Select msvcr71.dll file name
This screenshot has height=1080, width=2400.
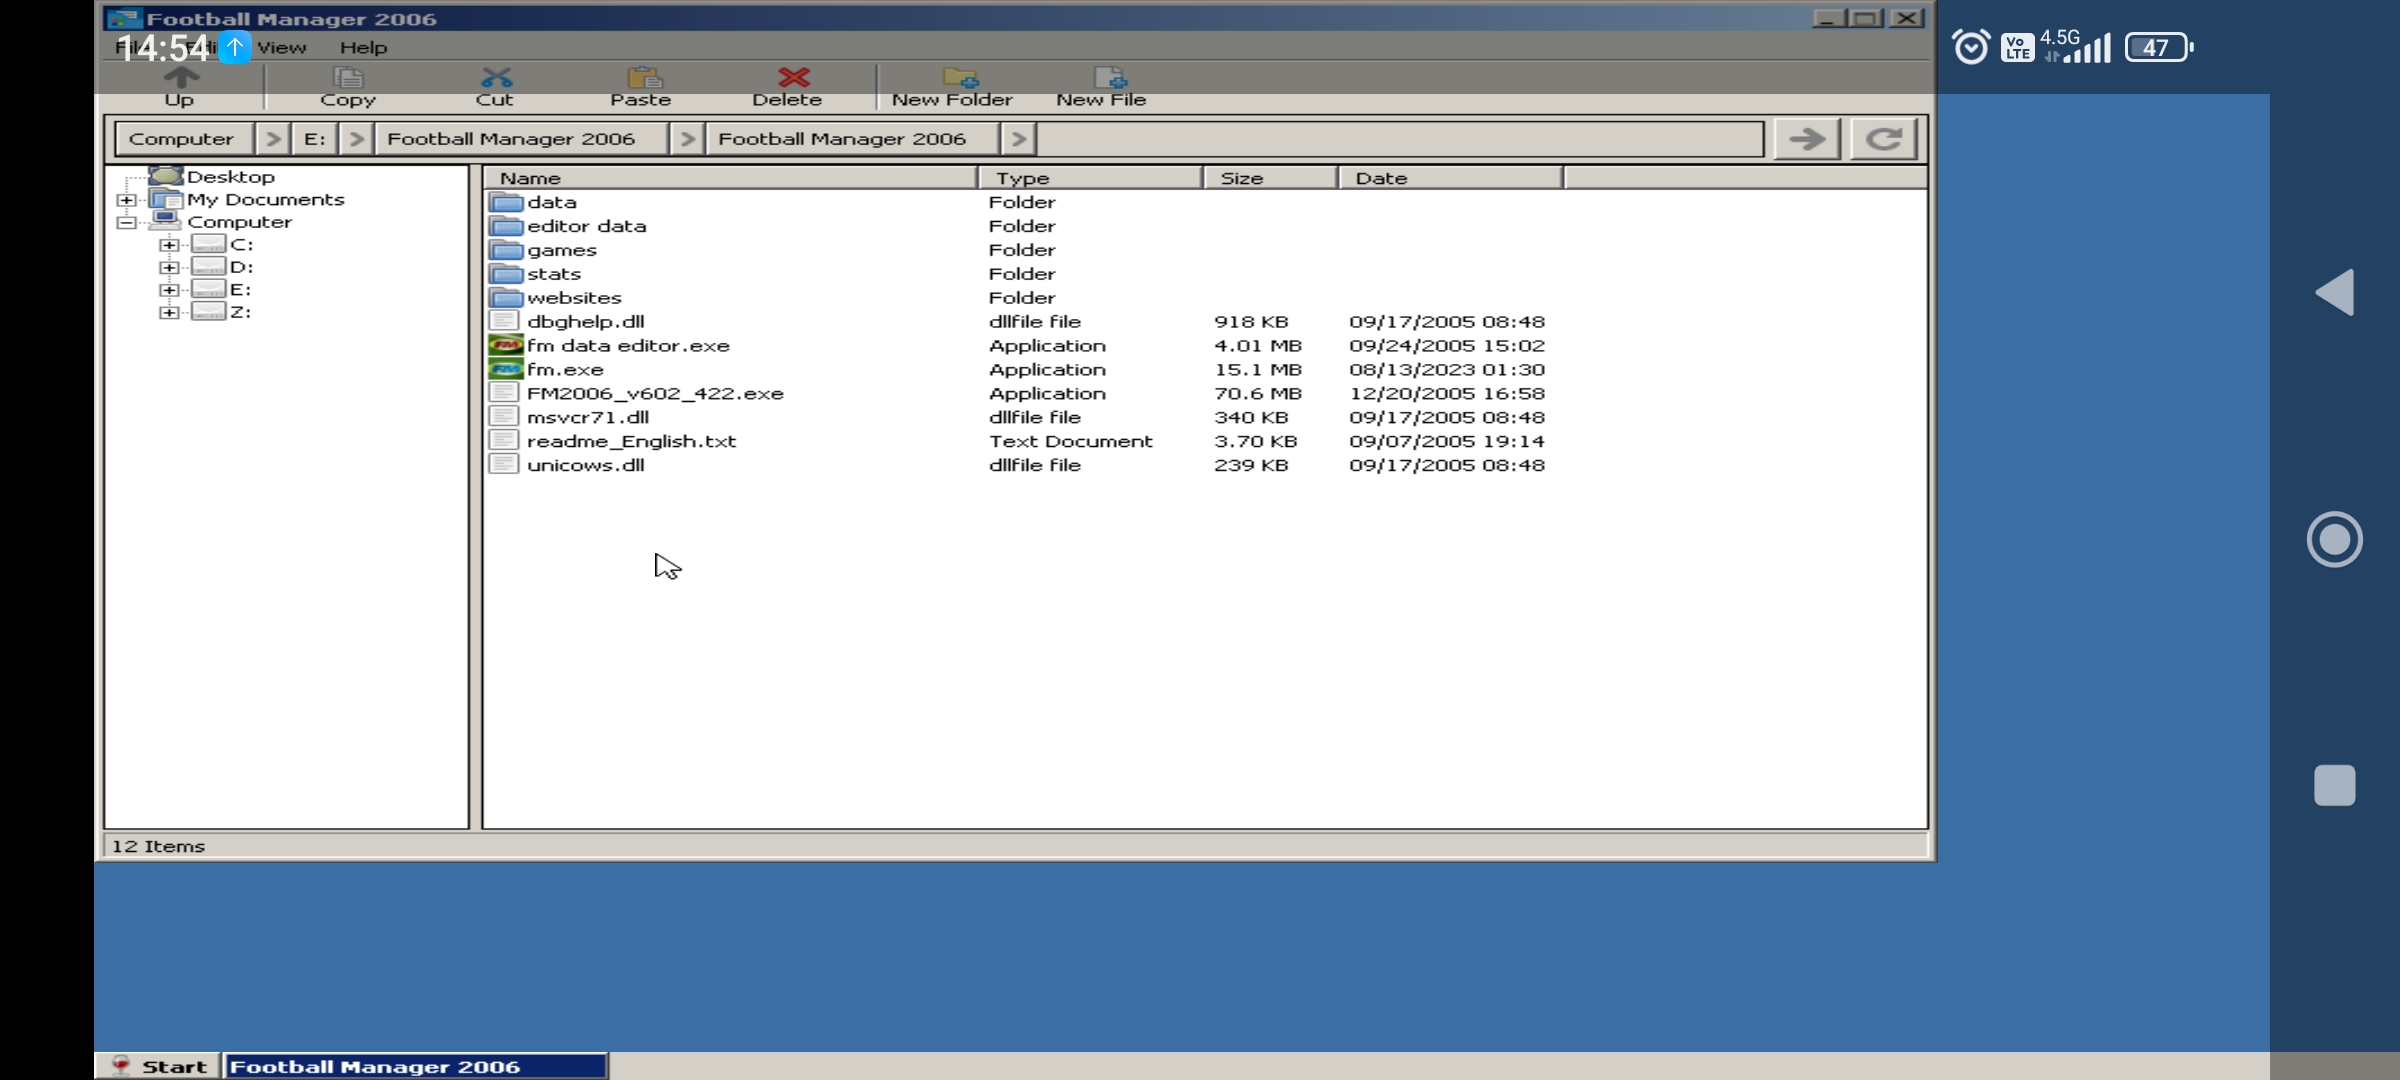588,418
